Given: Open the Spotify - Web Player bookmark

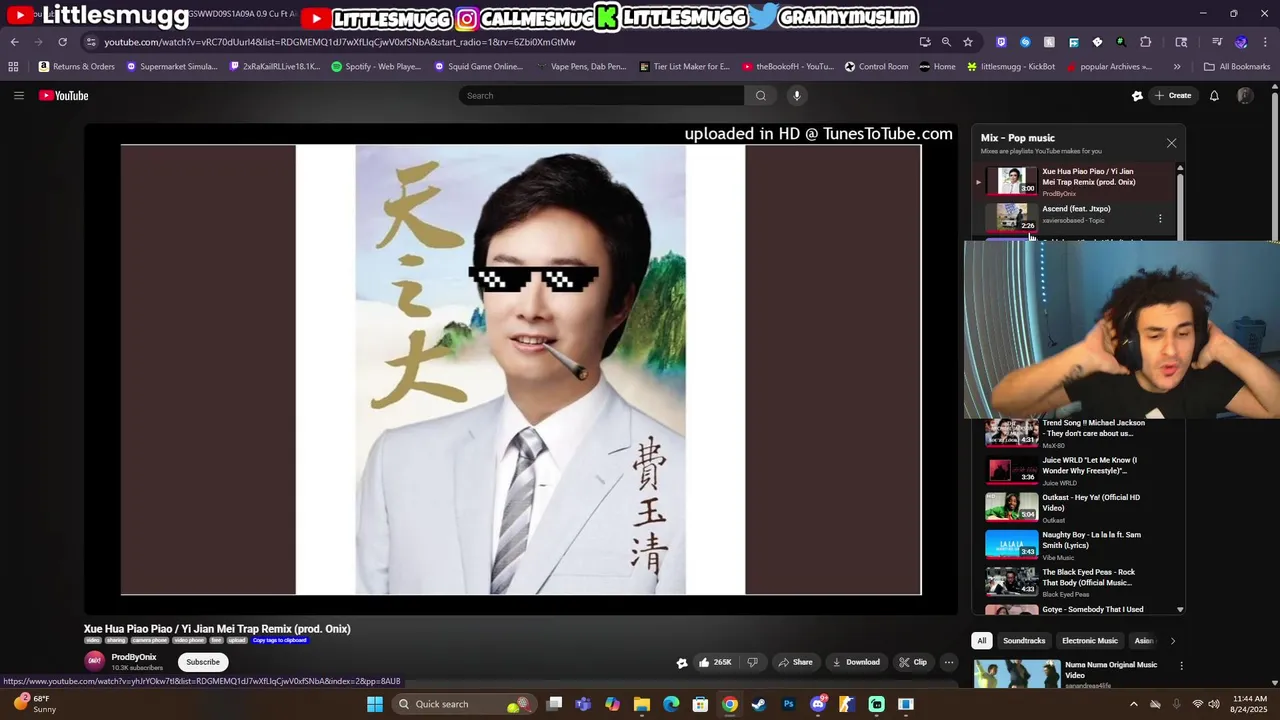Looking at the screenshot, I should (376, 67).
